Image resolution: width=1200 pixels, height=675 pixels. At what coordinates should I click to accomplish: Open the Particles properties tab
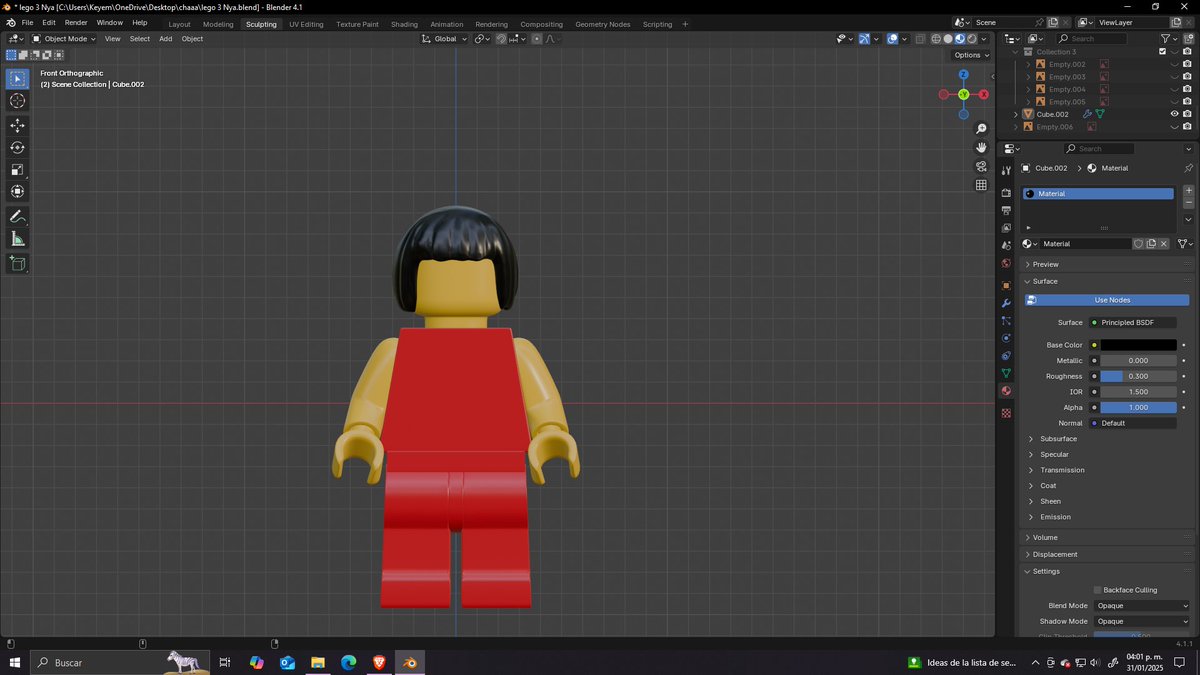coord(1006,320)
